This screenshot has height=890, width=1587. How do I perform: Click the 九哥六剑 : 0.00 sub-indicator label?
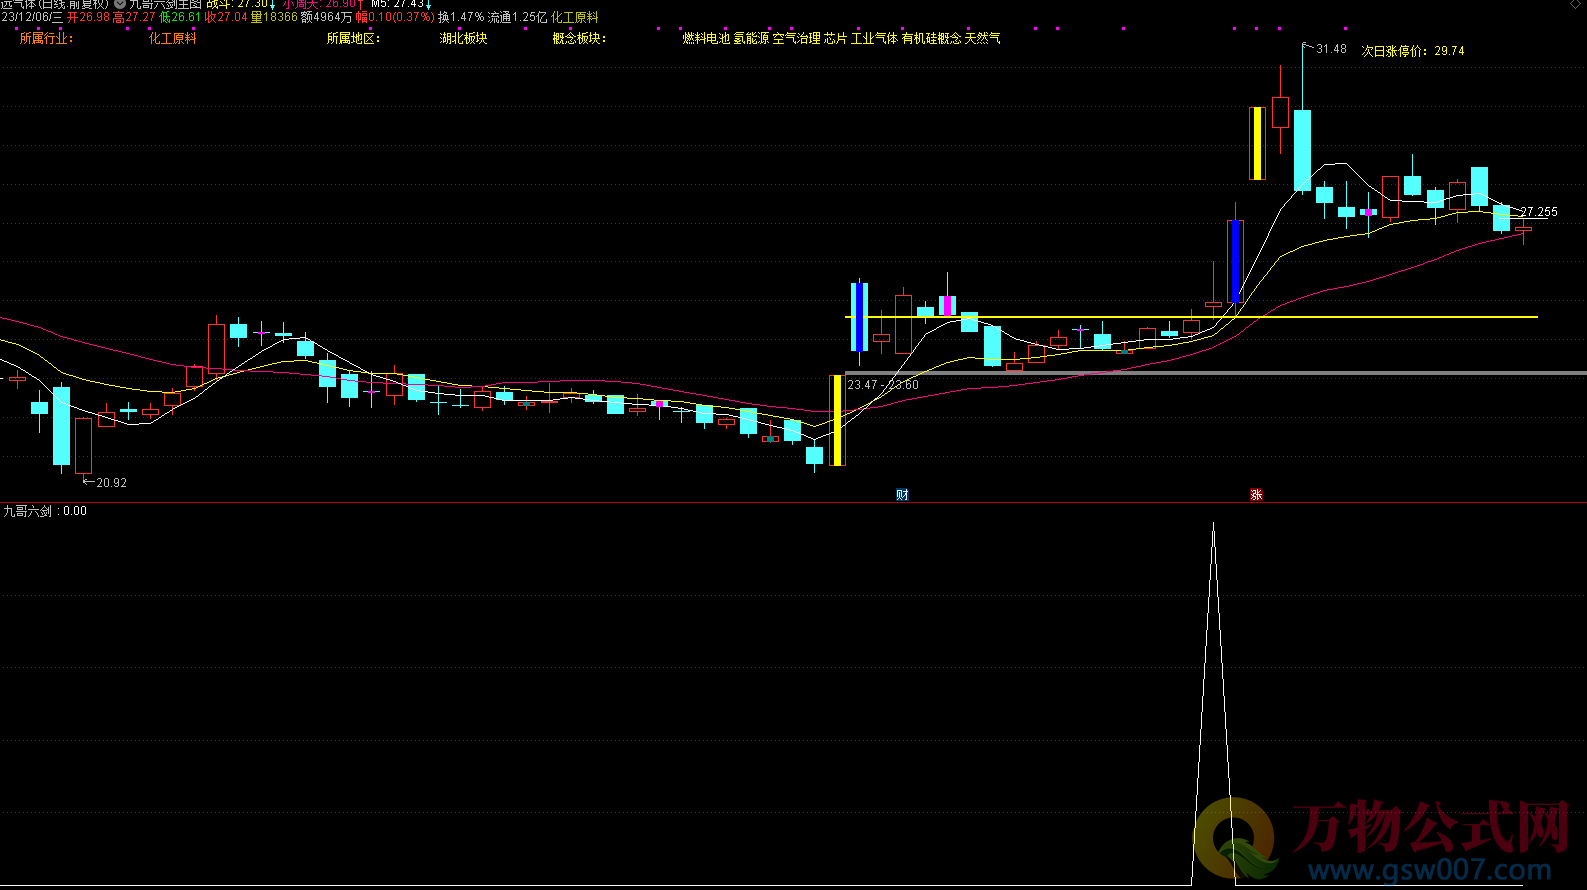tap(45, 511)
